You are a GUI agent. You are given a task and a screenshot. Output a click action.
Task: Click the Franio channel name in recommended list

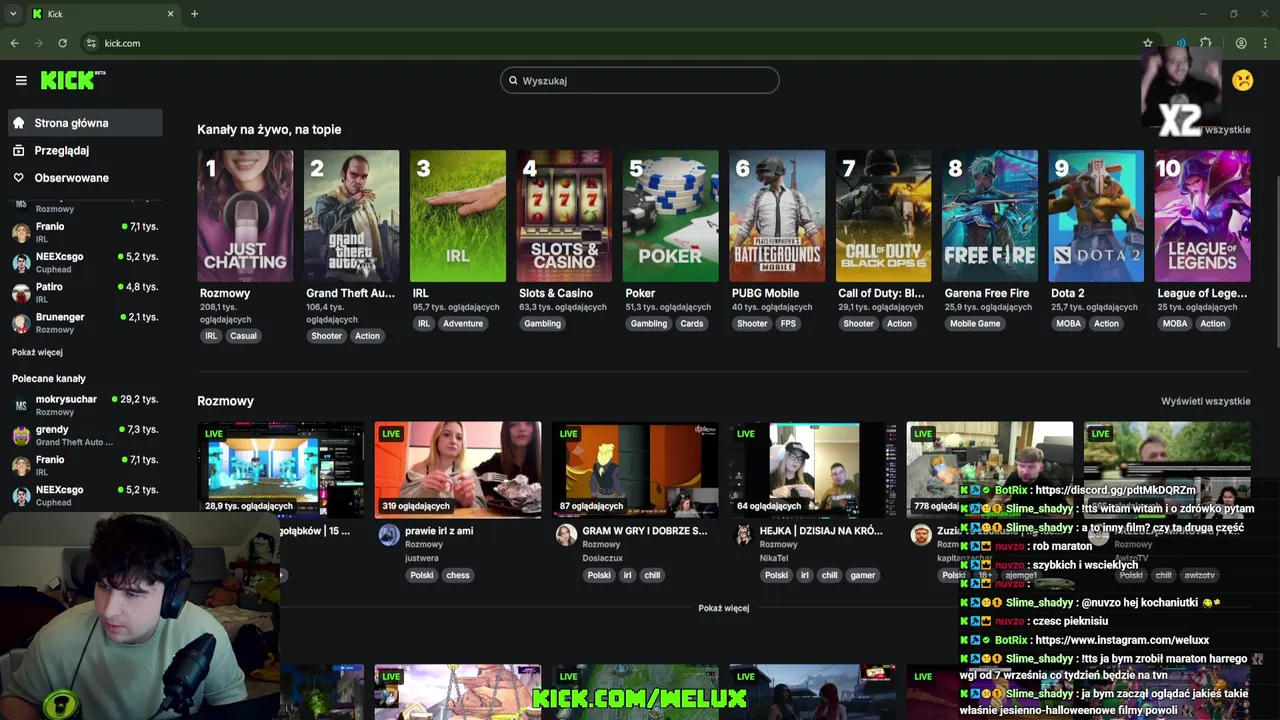point(50,460)
